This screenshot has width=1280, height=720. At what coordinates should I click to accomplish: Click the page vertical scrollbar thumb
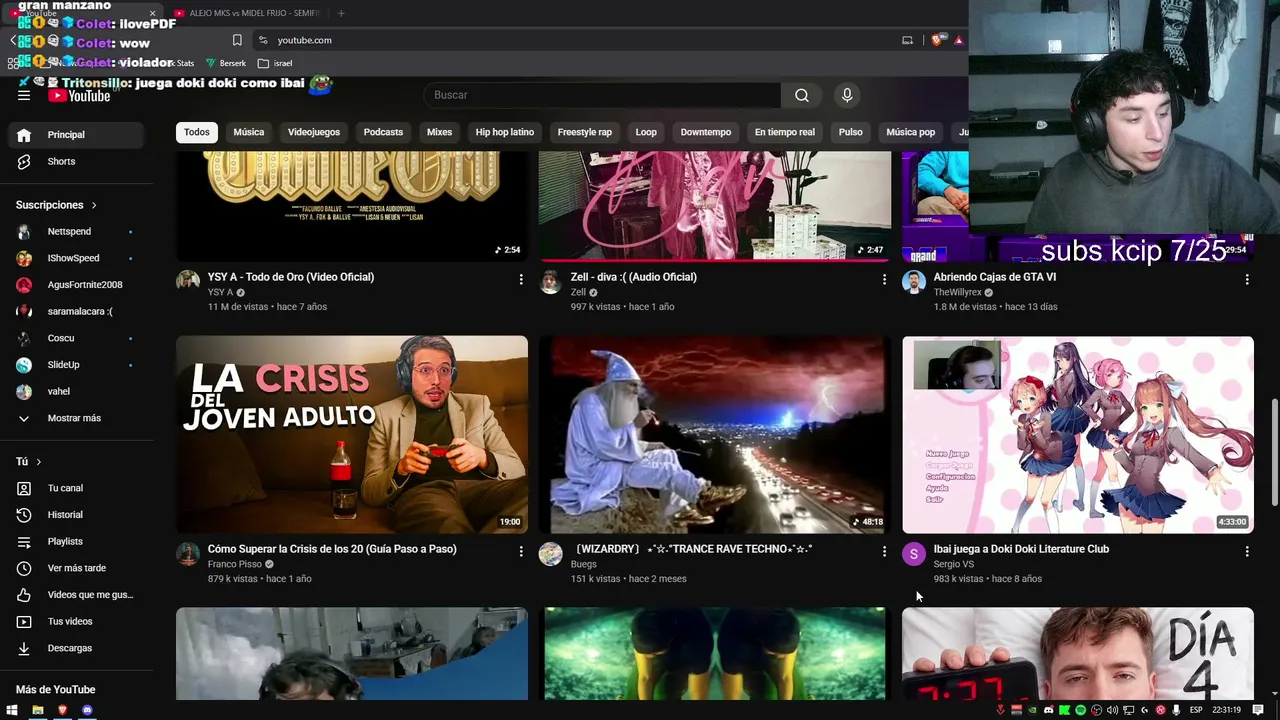point(1274,452)
